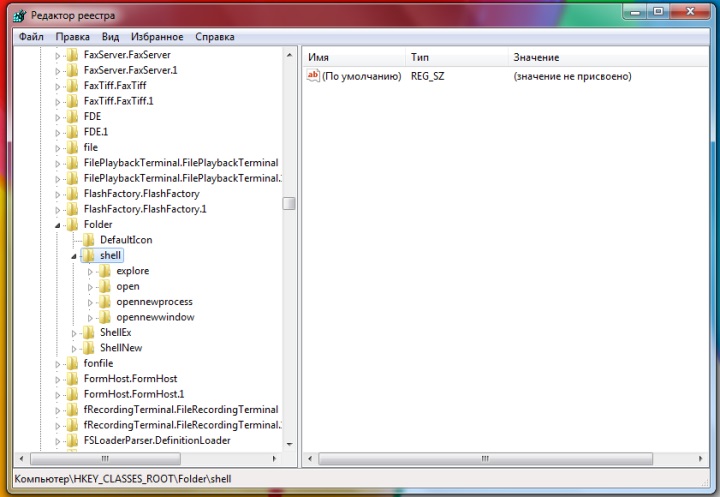Image resolution: width=720 pixels, height=497 pixels.
Task: Click the opennewprocess key folder icon
Action: click(x=105, y=302)
